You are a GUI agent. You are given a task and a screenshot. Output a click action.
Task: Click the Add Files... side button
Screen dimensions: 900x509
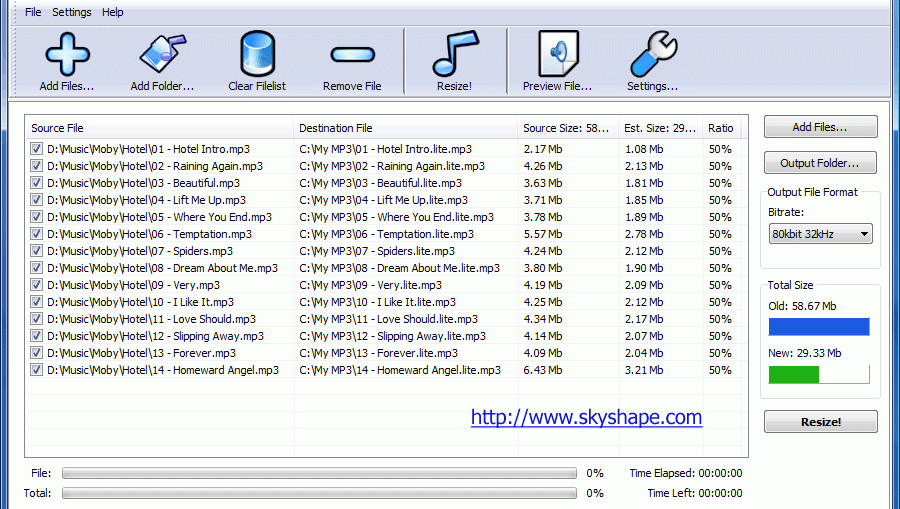click(x=820, y=127)
